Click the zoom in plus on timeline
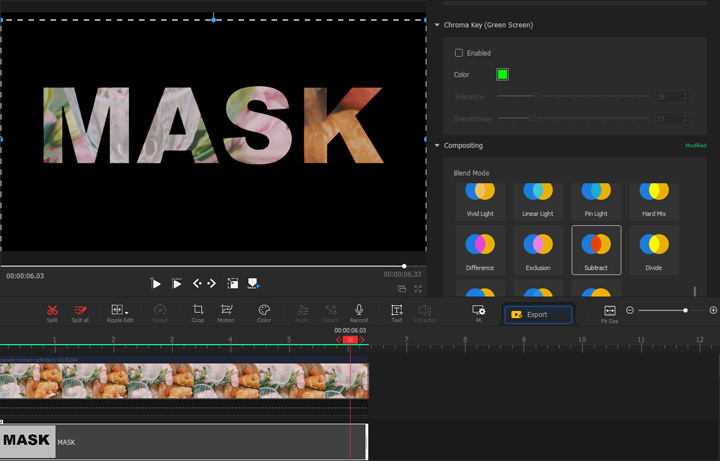This screenshot has width=720, height=461. click(713, 311)
